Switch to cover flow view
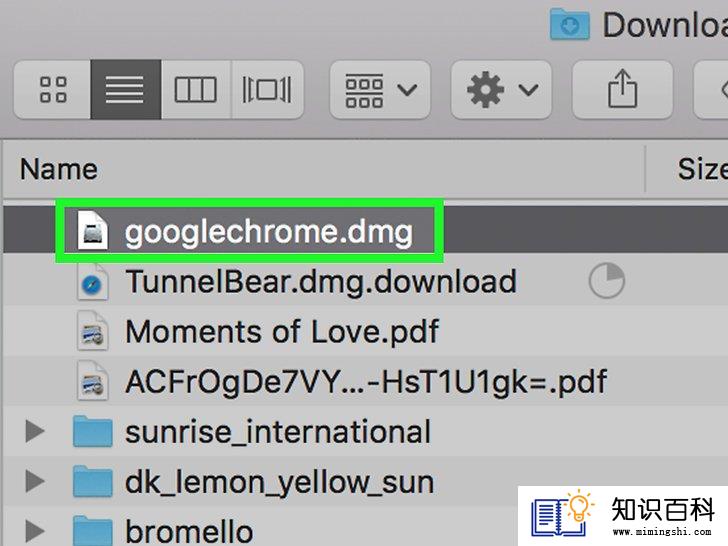This screenshot has width=728, height=546. (x=267, y=89)
